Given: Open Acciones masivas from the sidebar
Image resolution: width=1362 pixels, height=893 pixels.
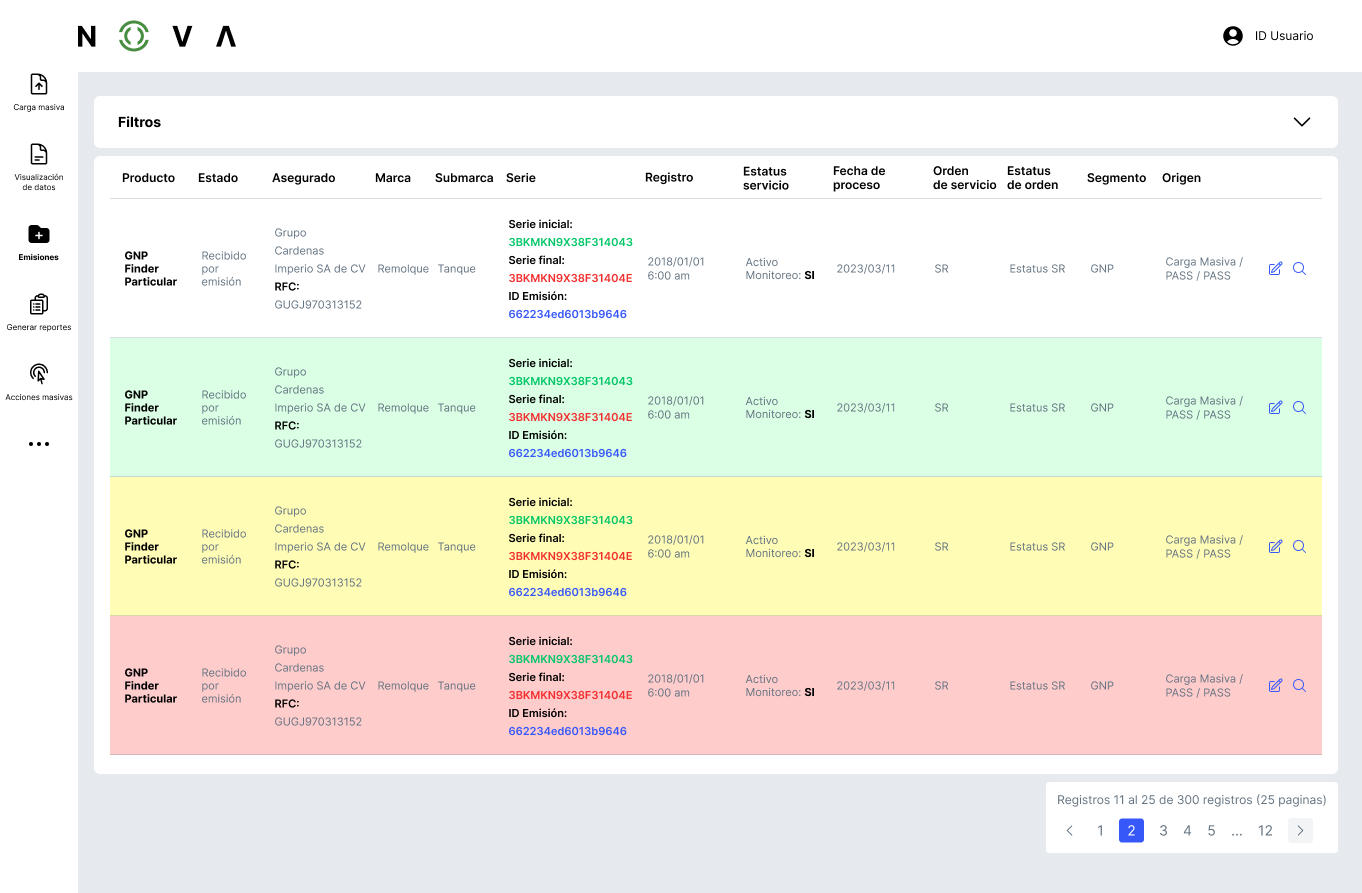Looking at the screenshot, I should [39, 382].
